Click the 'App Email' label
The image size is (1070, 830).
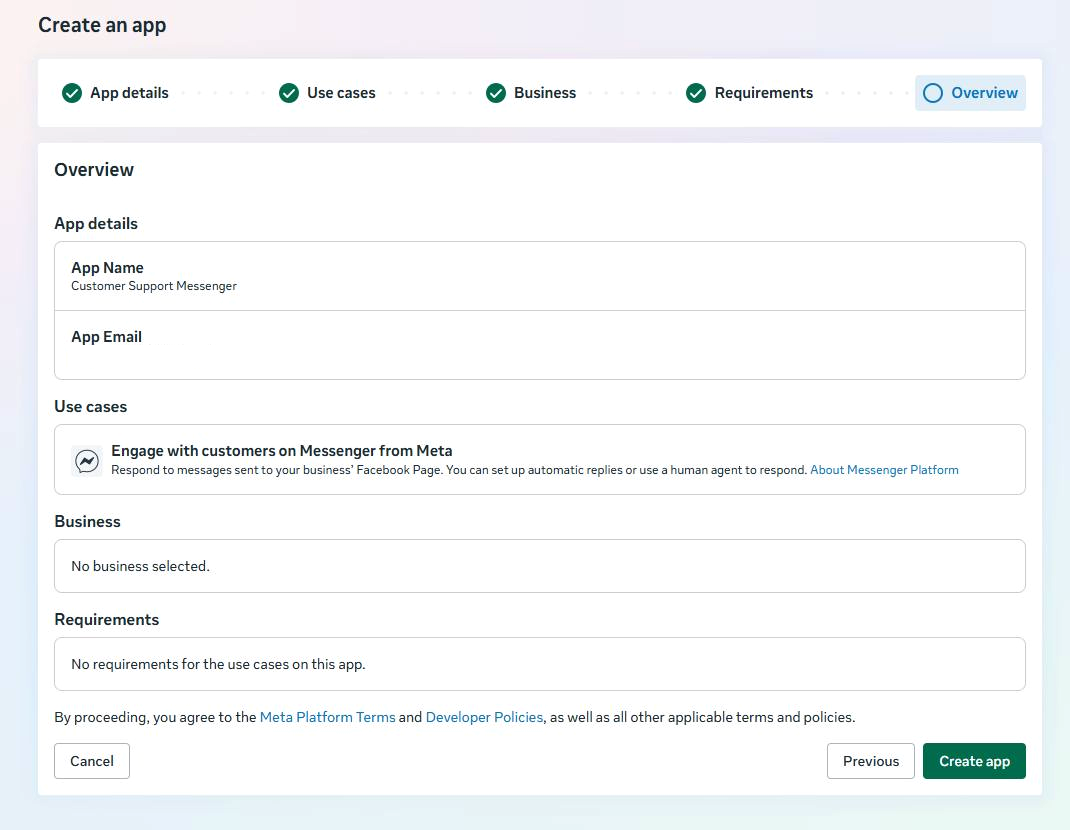point(106,337)
